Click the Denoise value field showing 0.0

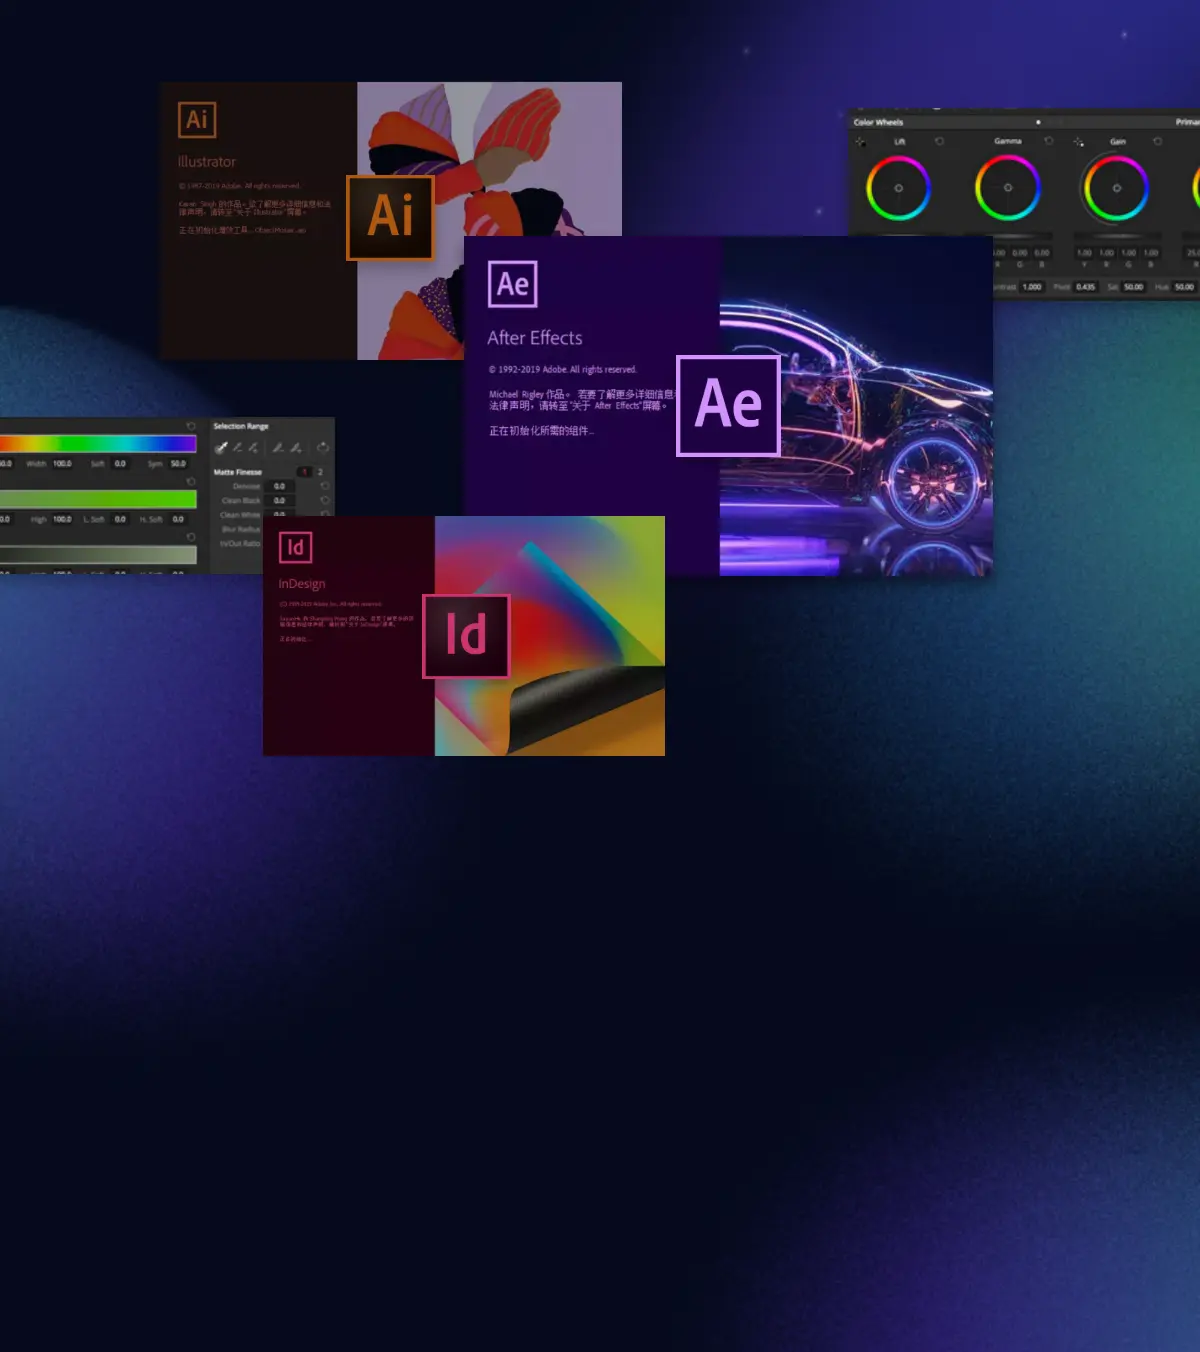279,487
